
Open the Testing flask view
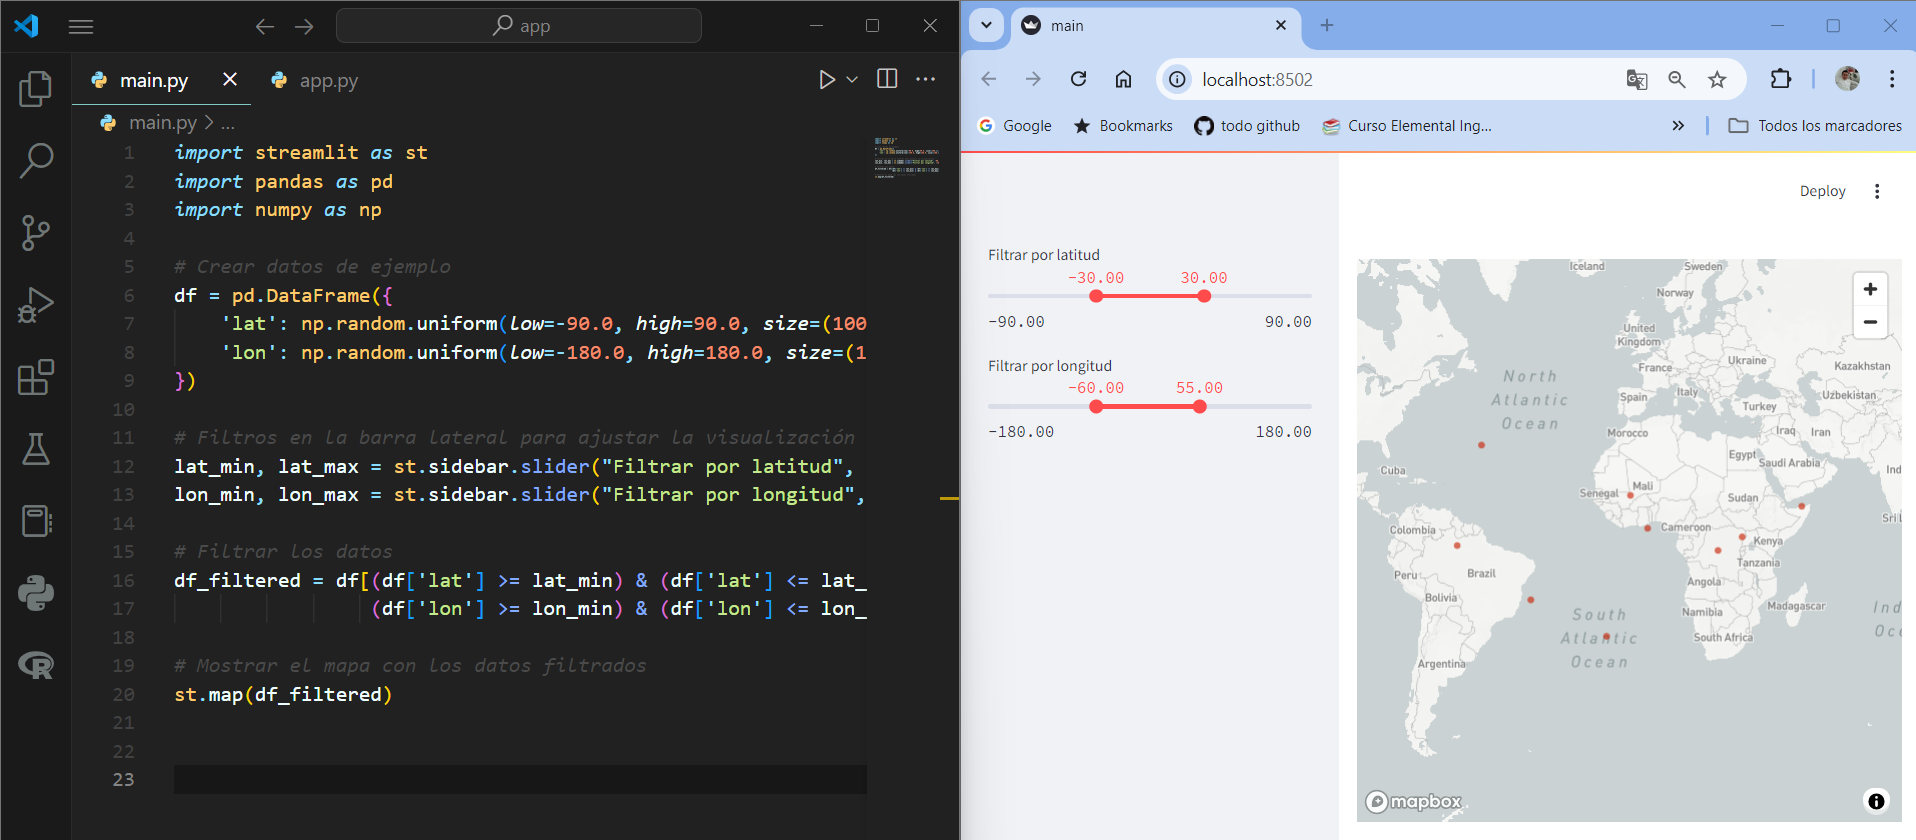36,449
